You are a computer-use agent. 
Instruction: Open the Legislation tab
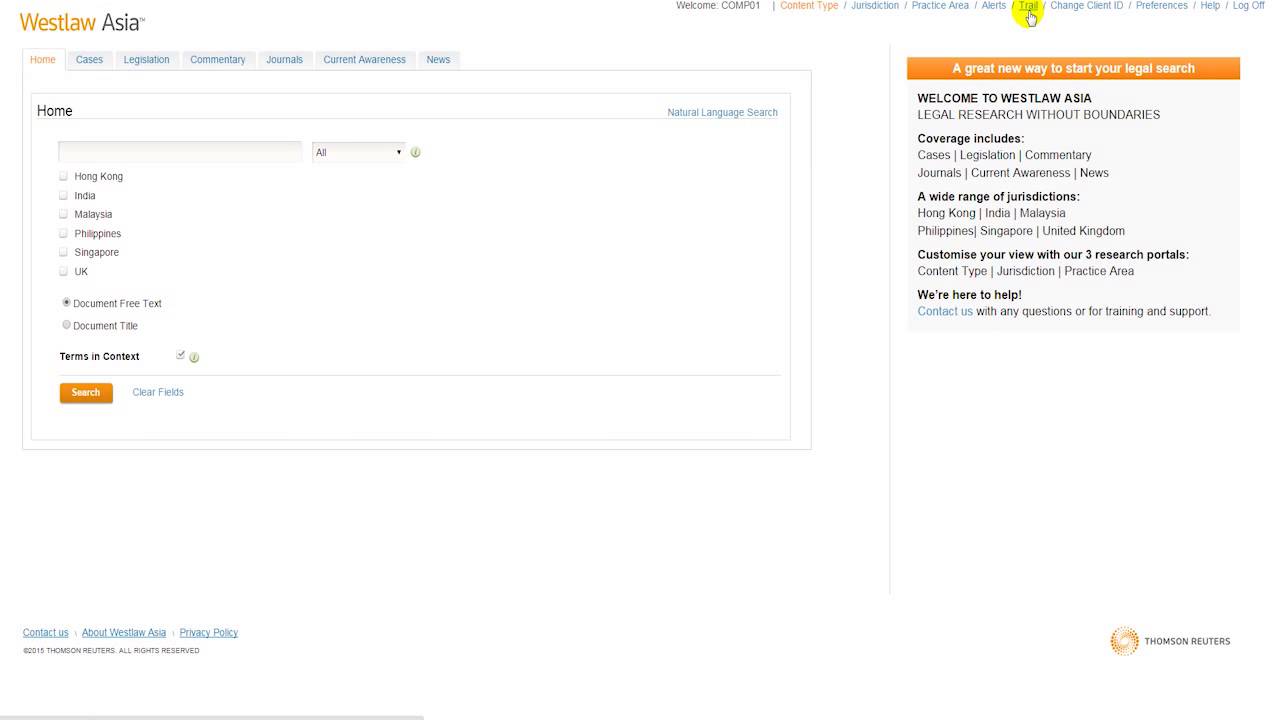click(146, 60)
